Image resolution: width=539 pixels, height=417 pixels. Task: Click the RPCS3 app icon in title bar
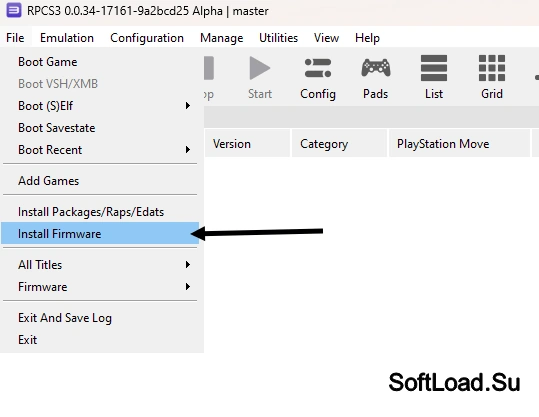click(14, 10)
